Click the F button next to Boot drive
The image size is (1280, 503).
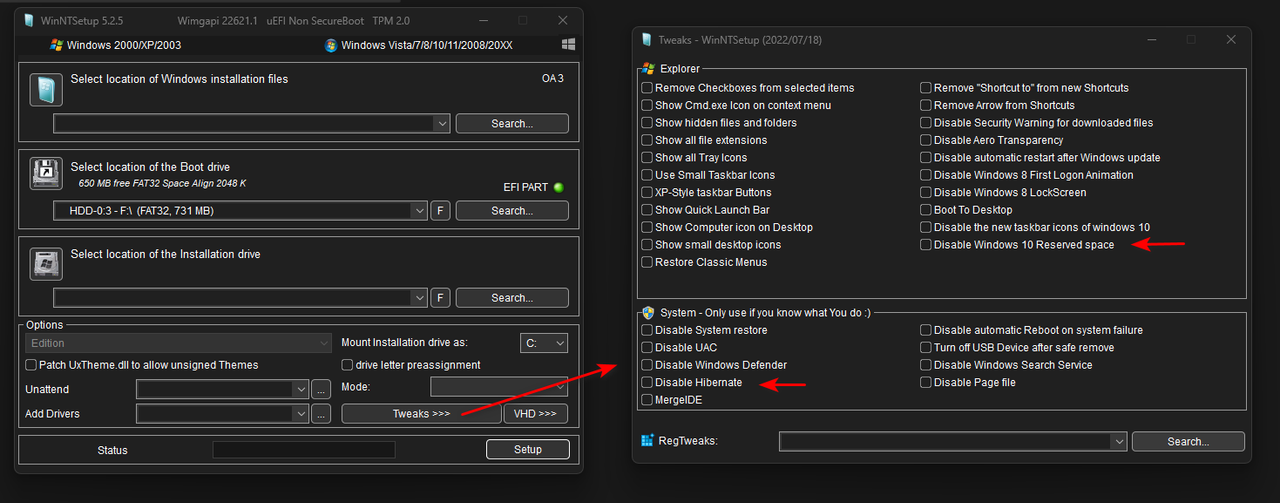pyautogui.click(x=440, y=211)
